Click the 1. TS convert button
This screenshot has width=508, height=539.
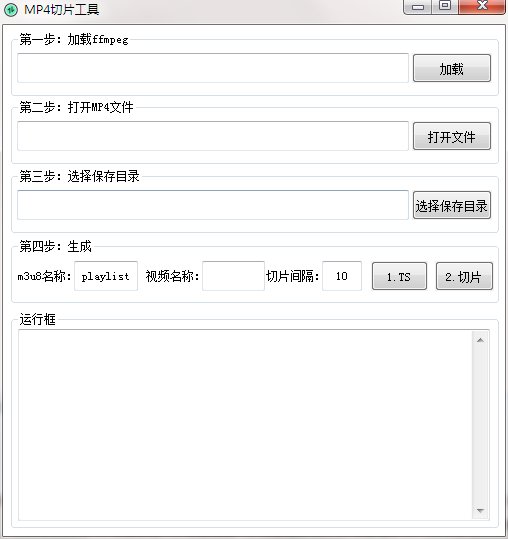pyautogui.click(x=399, y=276)
